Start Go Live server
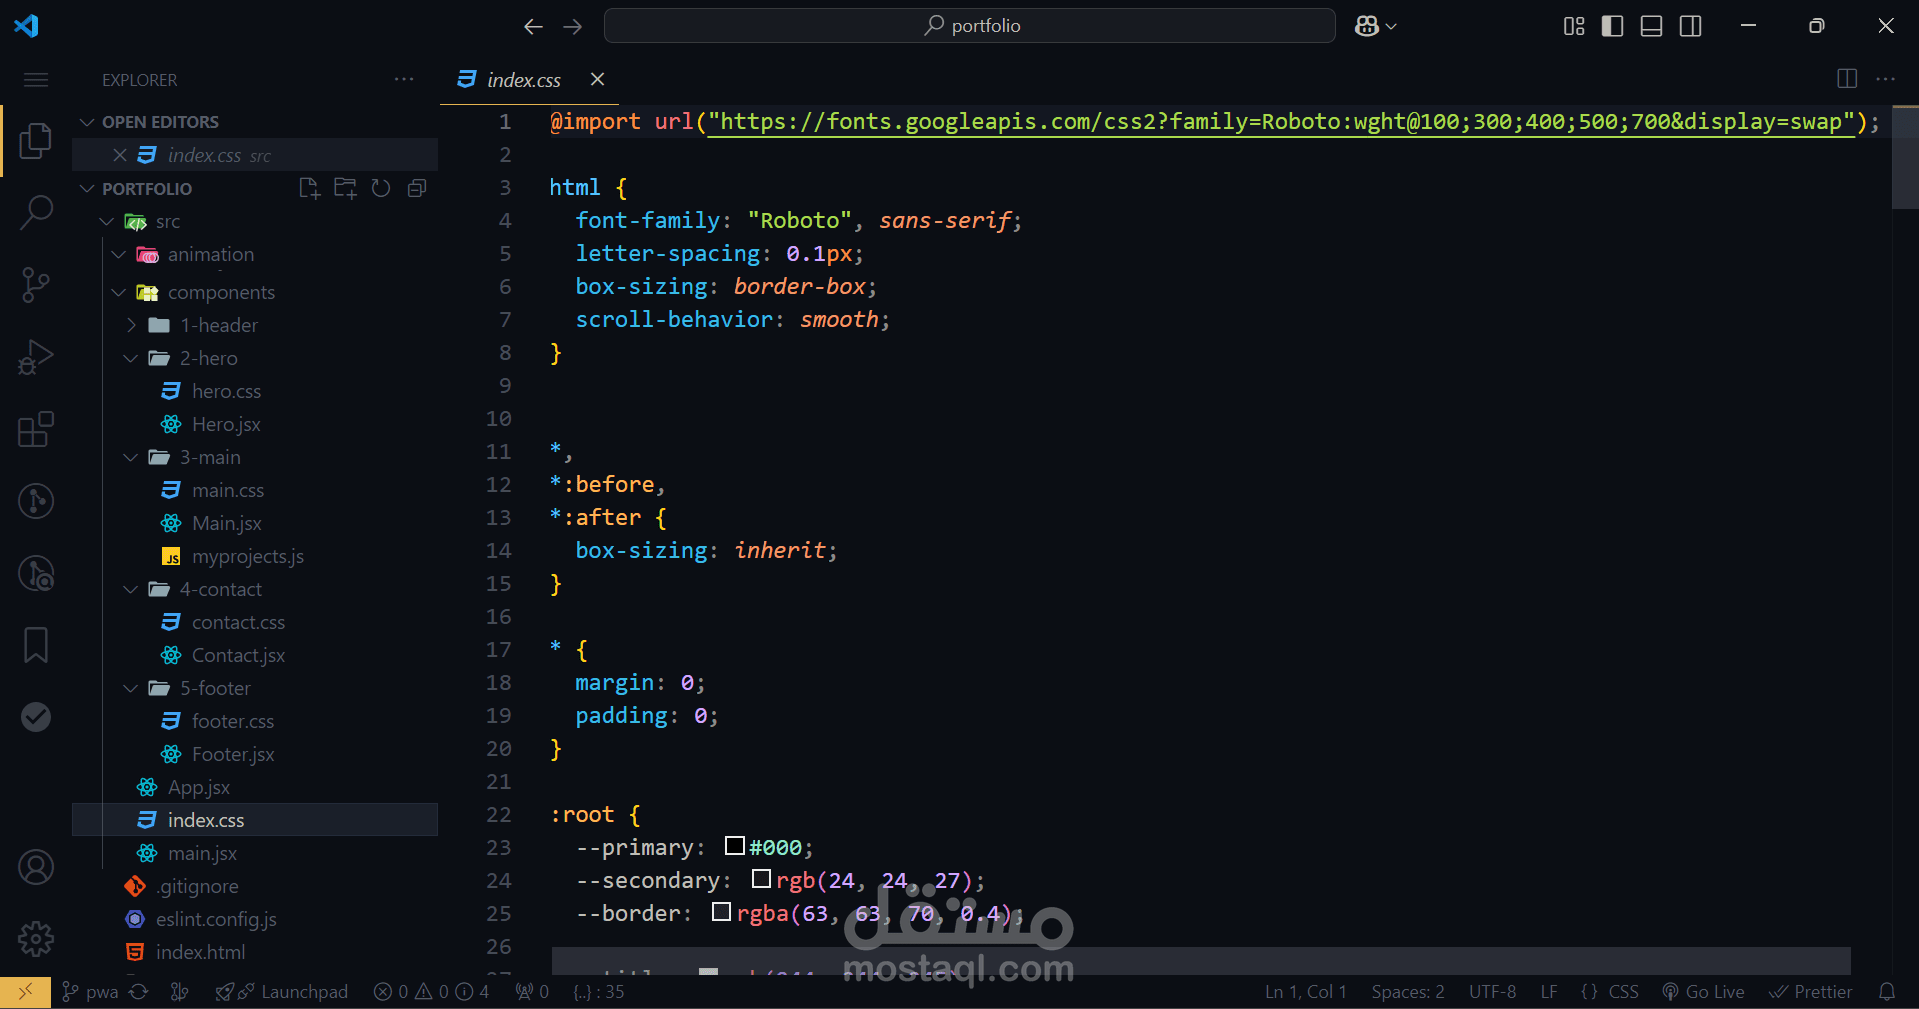Screen dimensions: 1919x1009 (1703, 991)
